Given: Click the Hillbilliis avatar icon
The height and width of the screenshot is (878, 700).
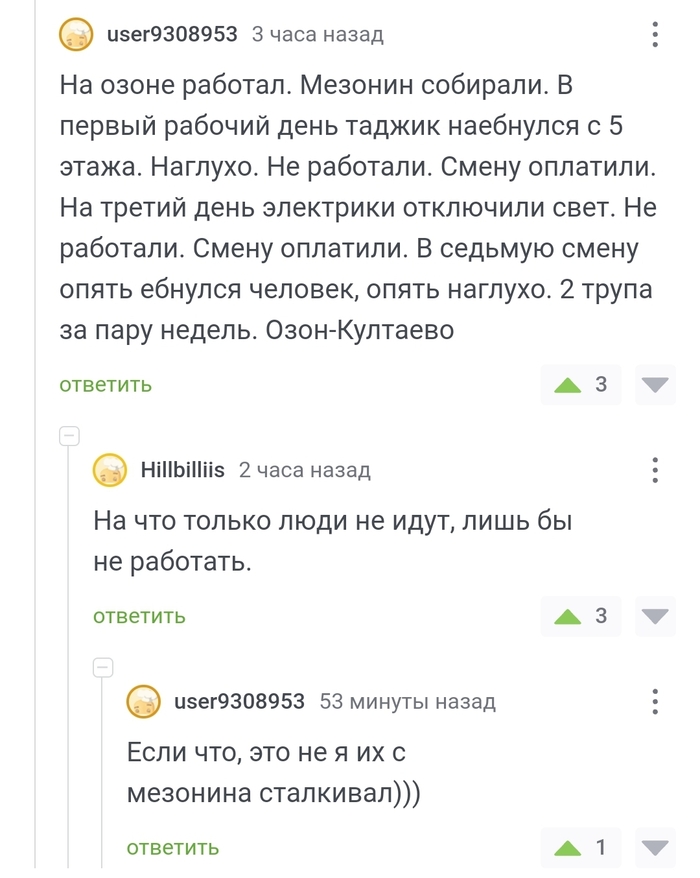Looking at the screenshot, I should tap(111, 470).
